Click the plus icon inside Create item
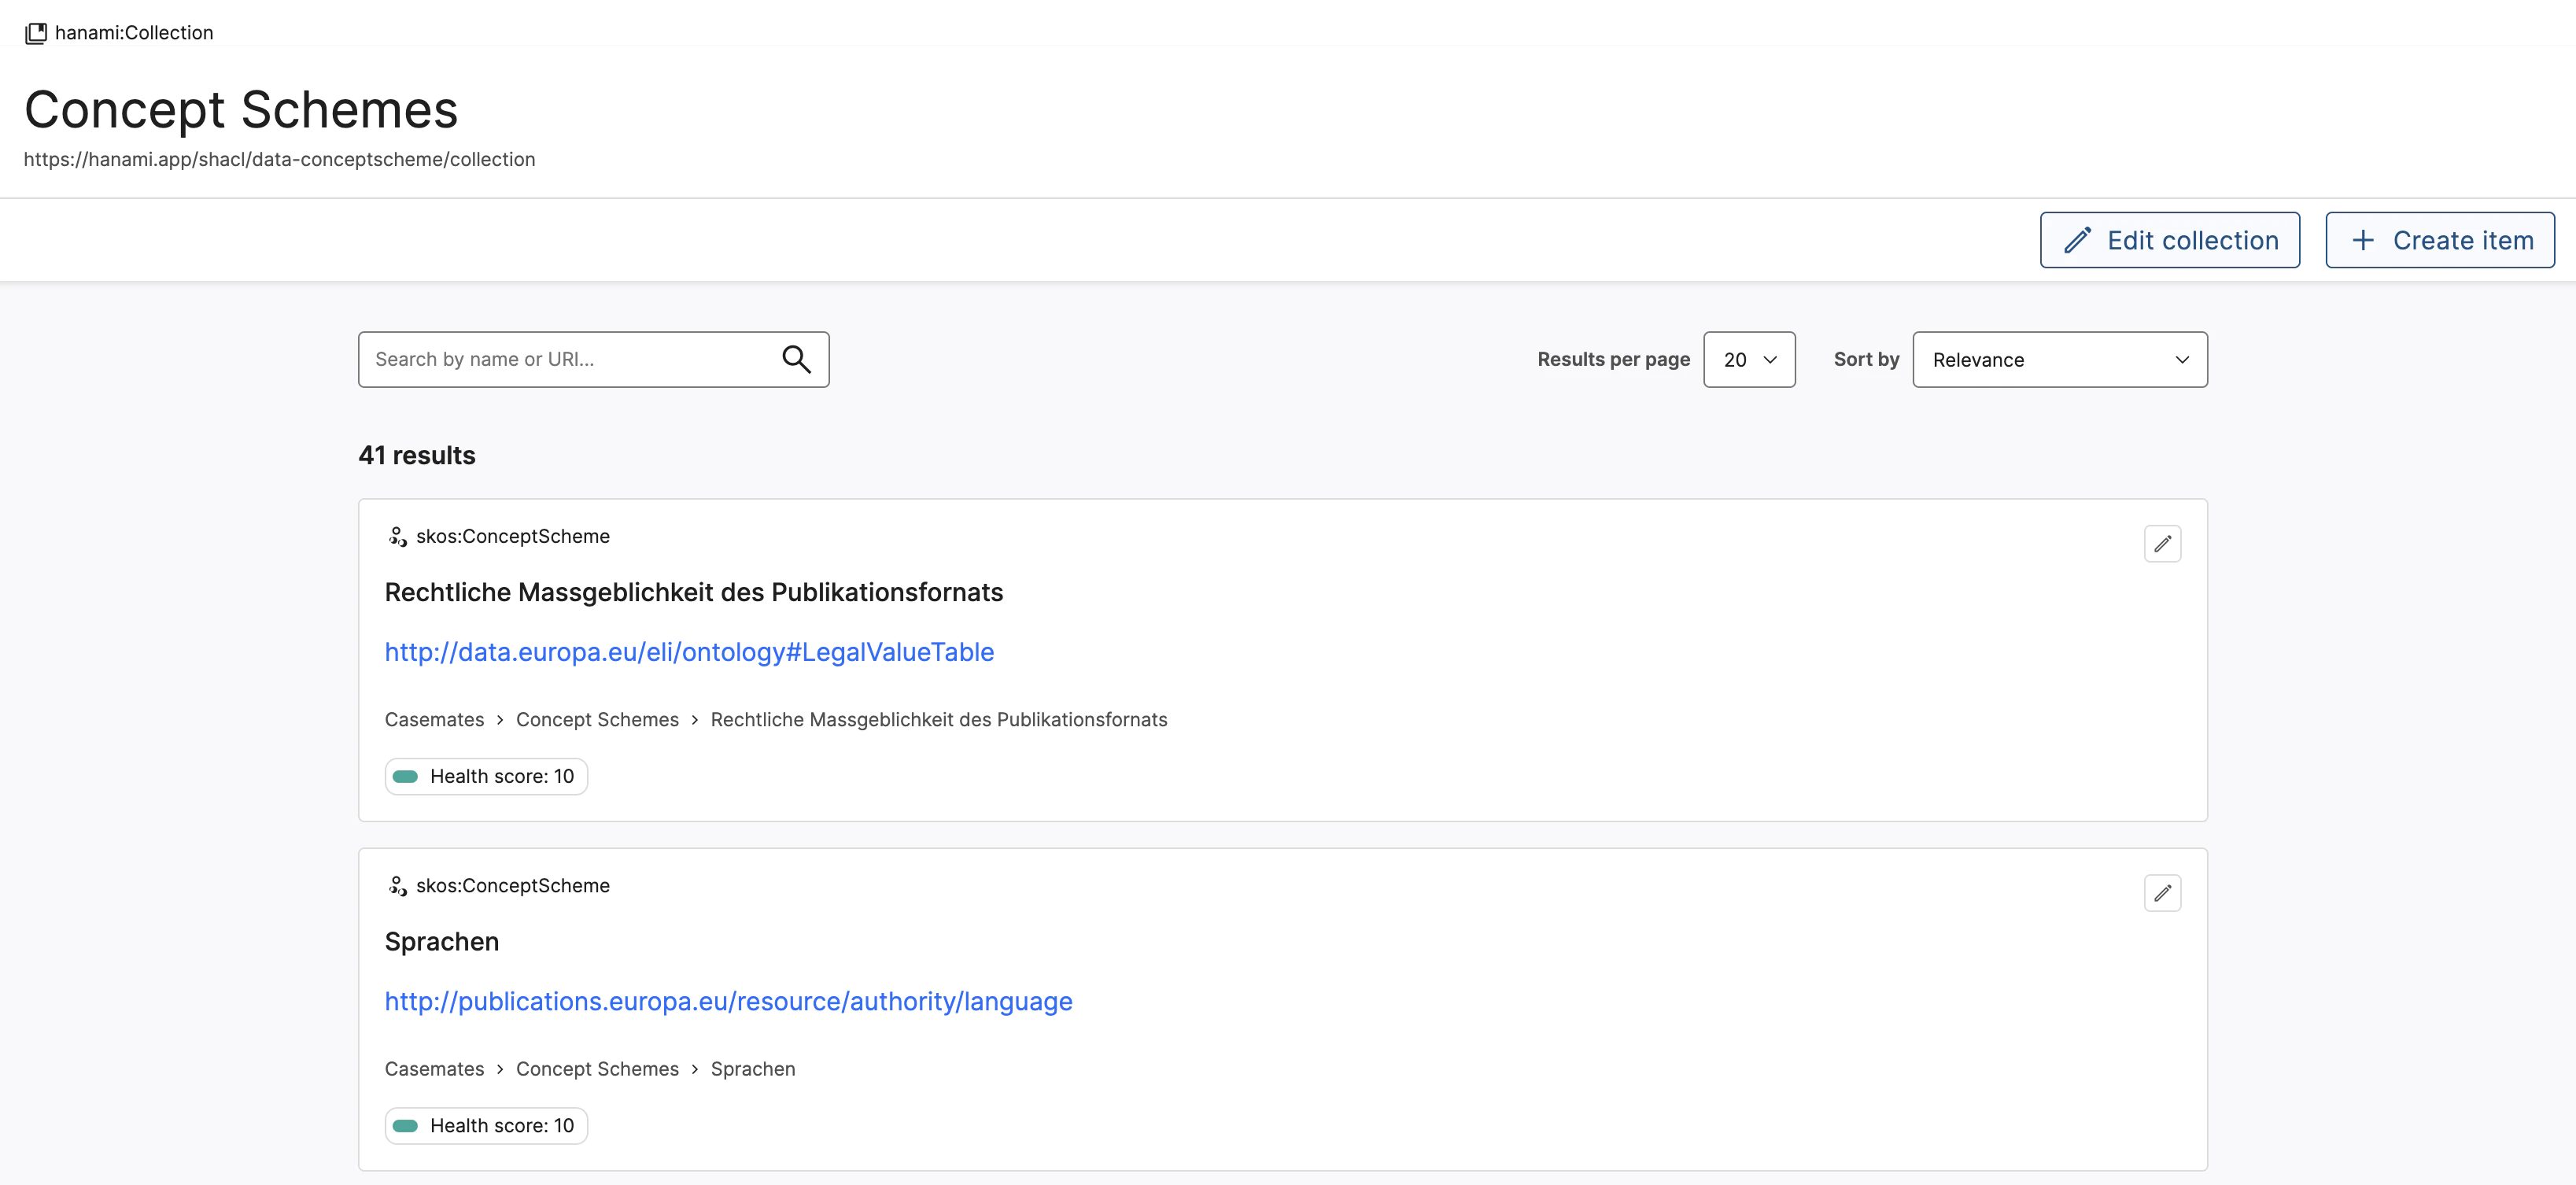 point(2362,240)
